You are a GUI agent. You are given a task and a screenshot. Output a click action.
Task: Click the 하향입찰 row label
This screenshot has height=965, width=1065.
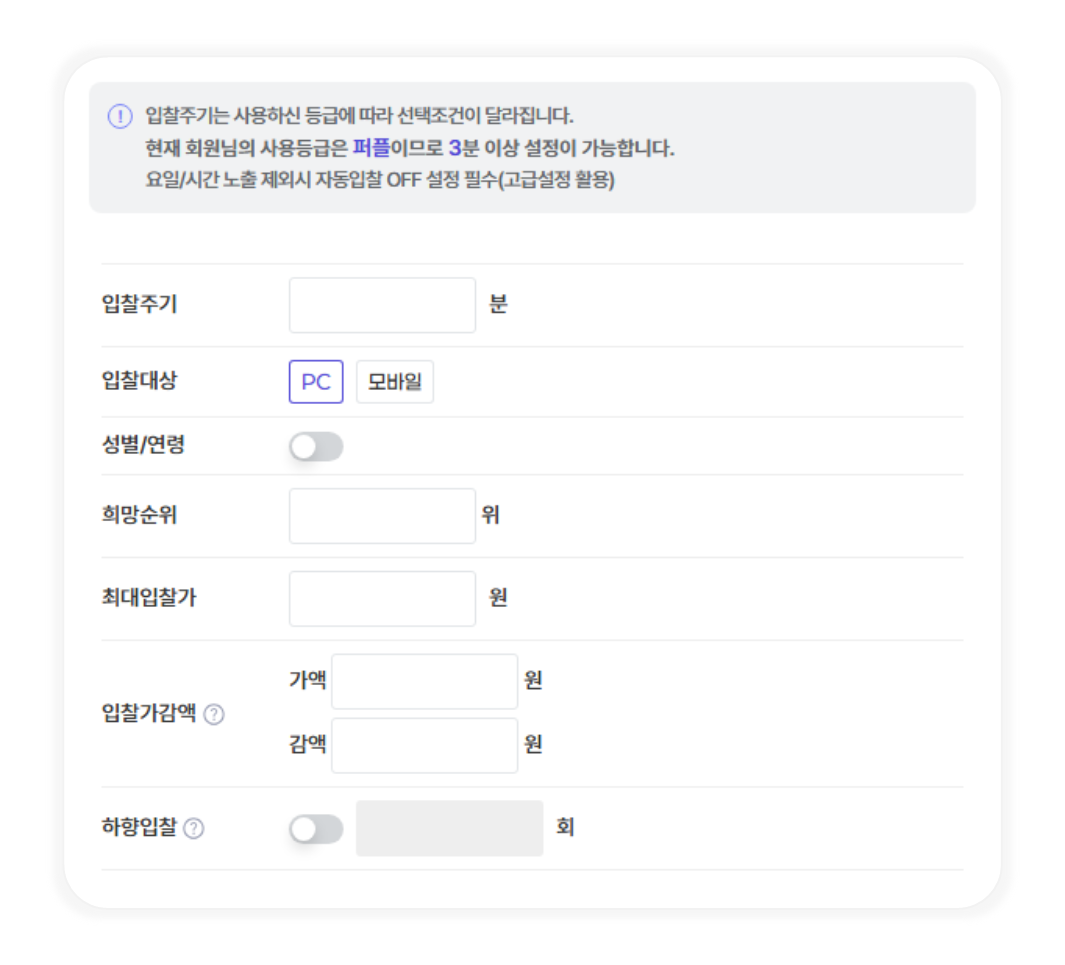139,827
